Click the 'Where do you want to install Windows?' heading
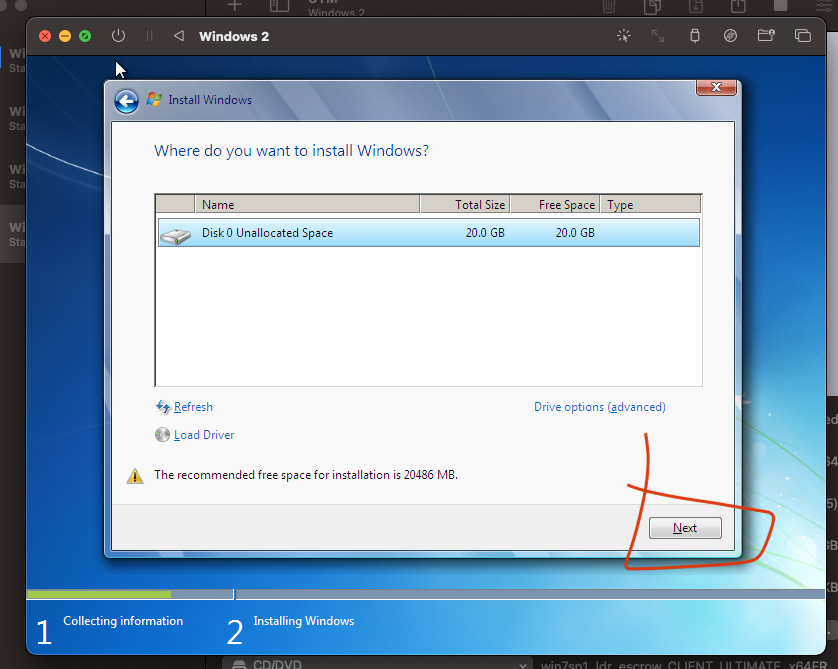838x669 pixels. coord(291,151)
